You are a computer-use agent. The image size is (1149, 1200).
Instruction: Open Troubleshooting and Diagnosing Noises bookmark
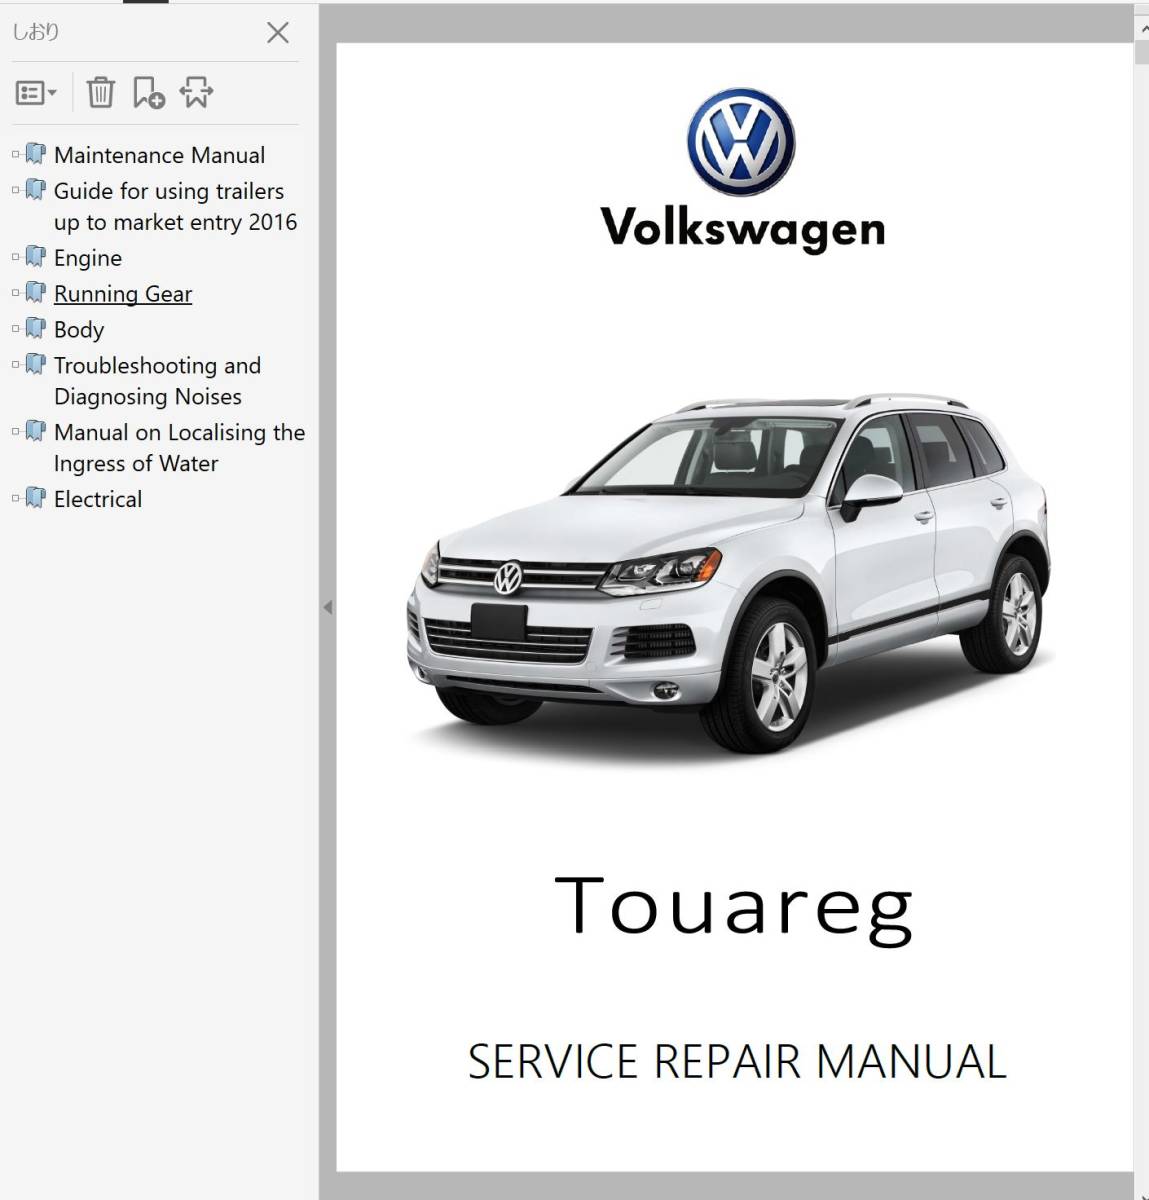click(157, 381)
